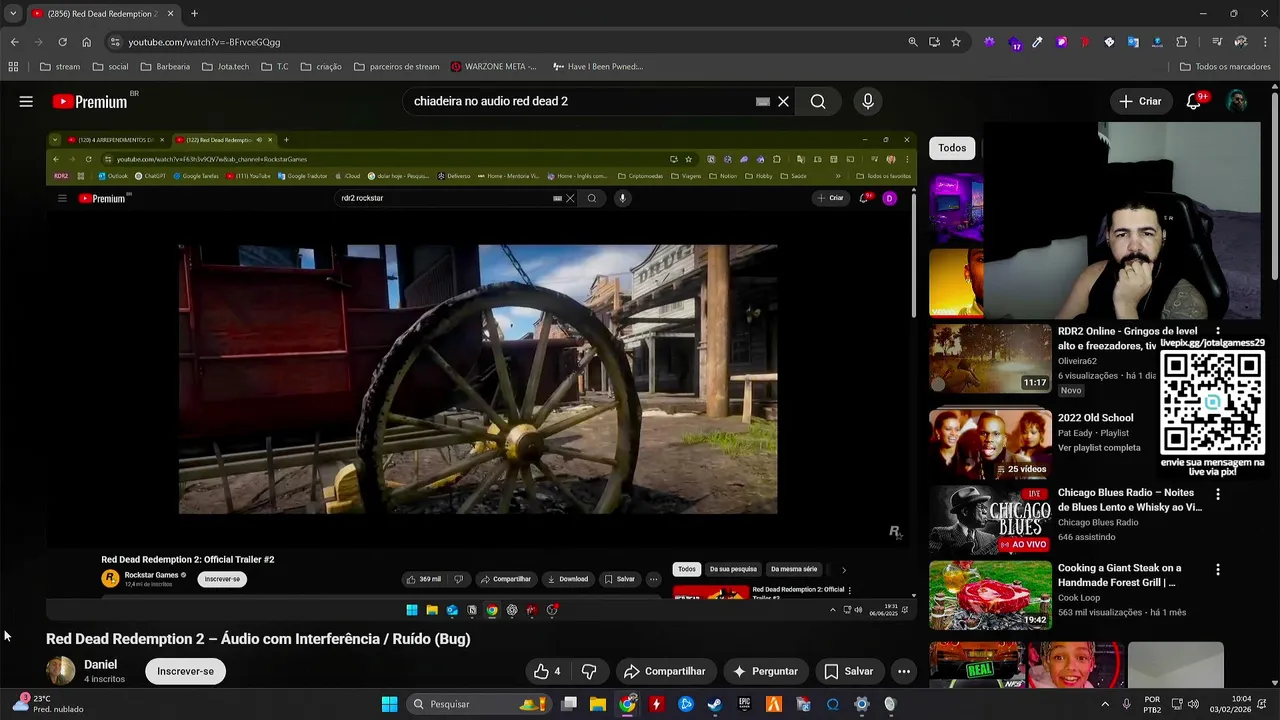This screenshot has width=1280, height=720.
Task: Open a new browser tab
Action: point(194,14)
